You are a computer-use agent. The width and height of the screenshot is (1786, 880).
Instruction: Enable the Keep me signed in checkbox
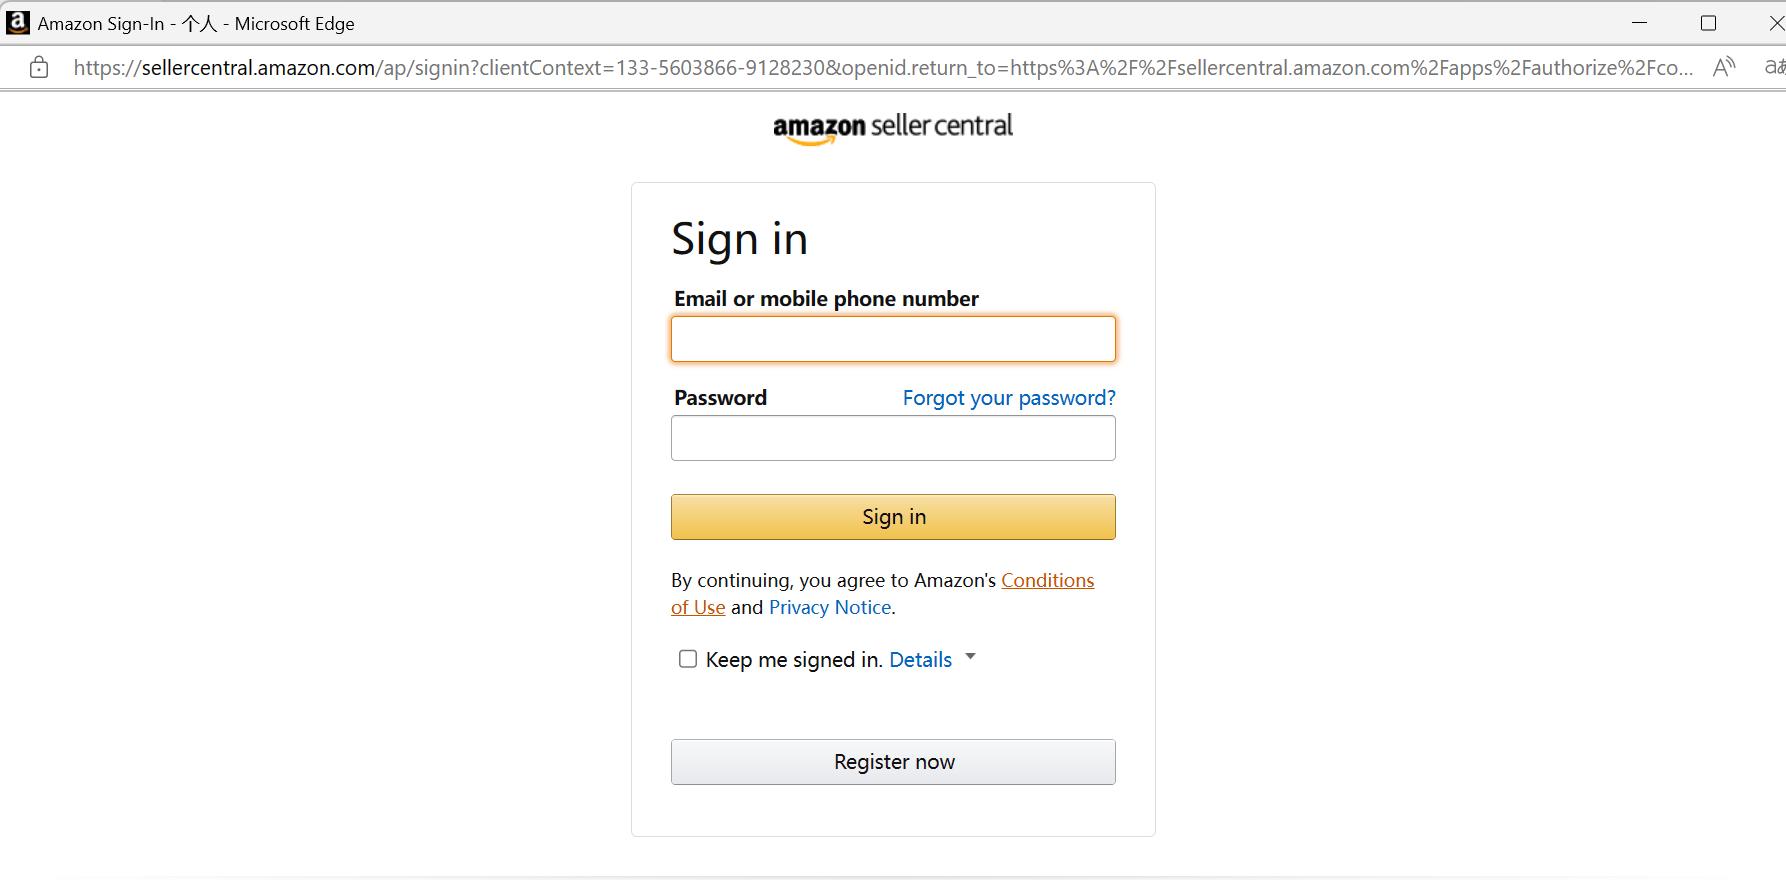tap(687, 659)
